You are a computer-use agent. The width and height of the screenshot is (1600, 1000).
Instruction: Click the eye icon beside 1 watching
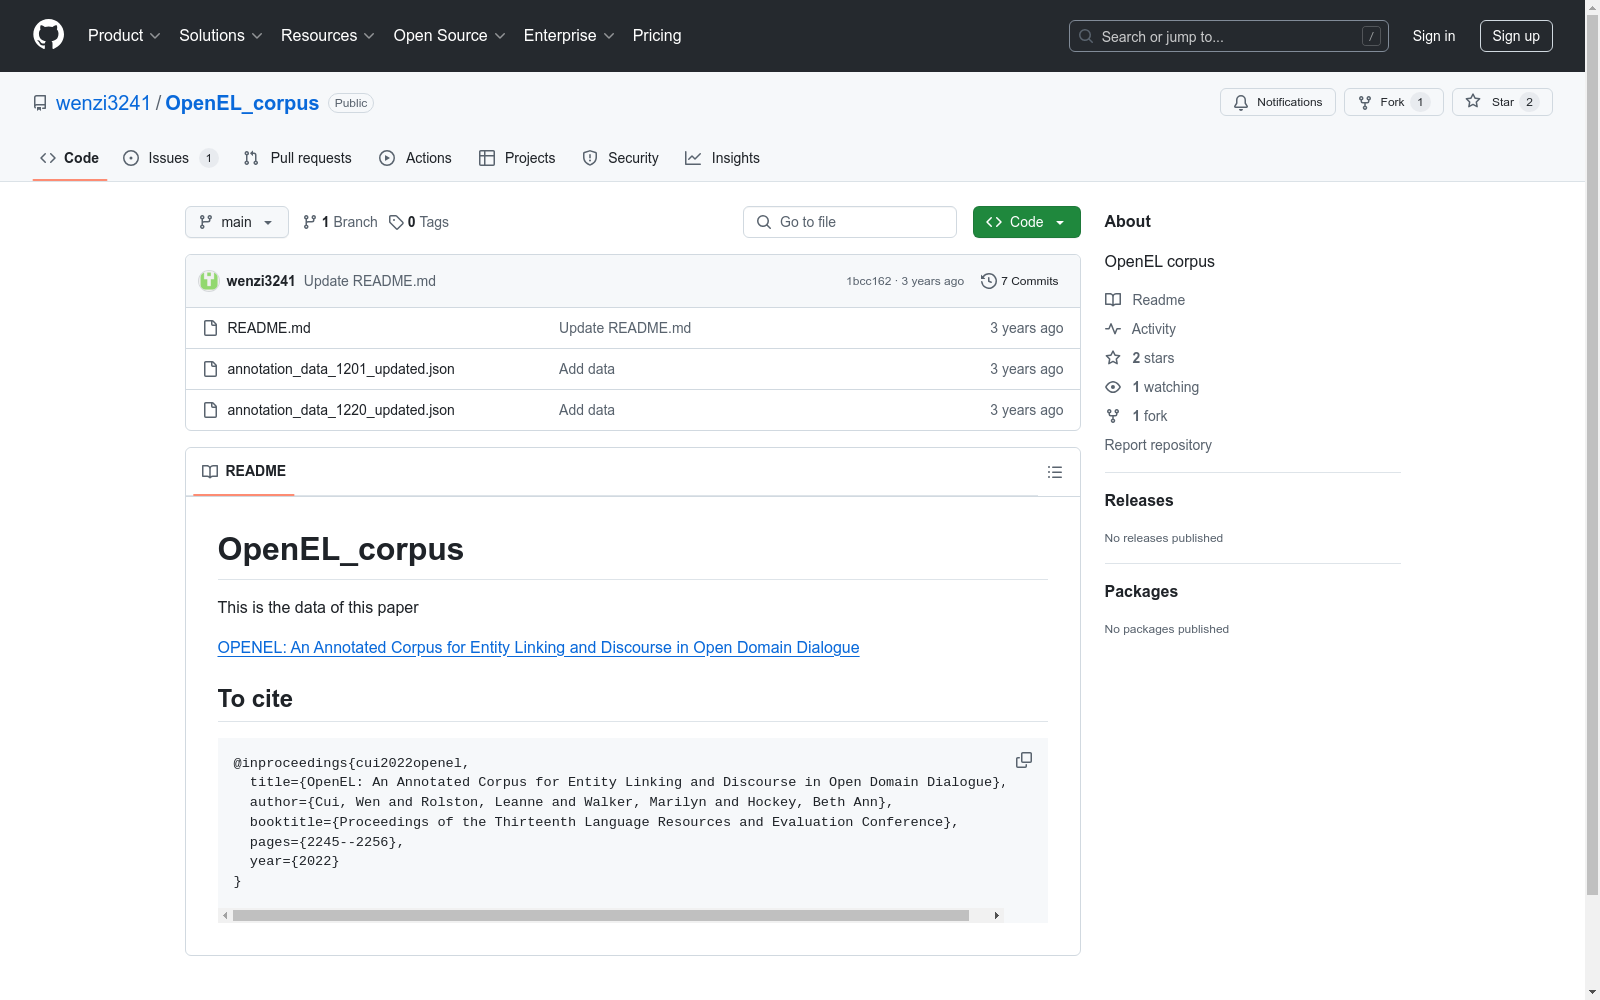1113,387
